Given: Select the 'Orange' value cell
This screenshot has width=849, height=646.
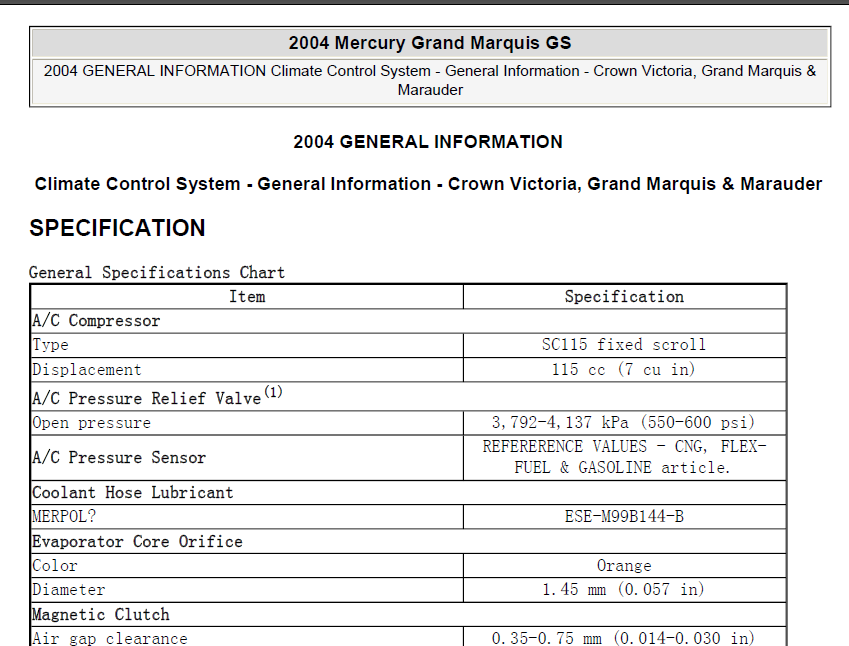Looking at the screenshot, I should (624, 566).
